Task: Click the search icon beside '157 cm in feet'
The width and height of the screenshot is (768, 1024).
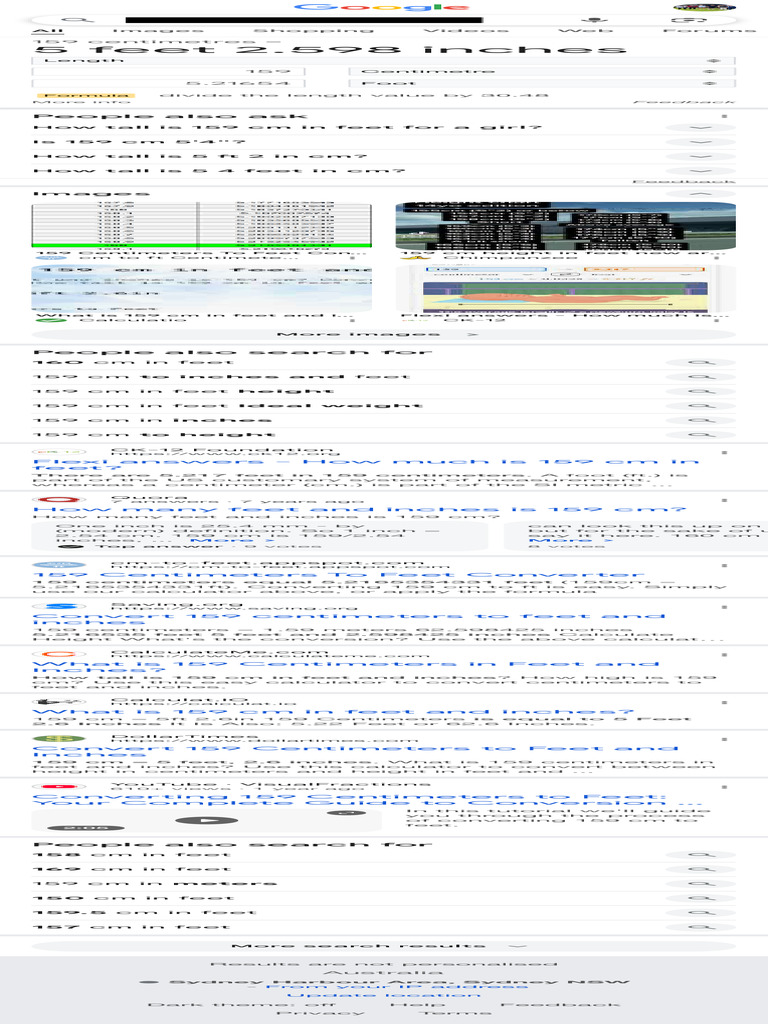Action: point(701,927)
